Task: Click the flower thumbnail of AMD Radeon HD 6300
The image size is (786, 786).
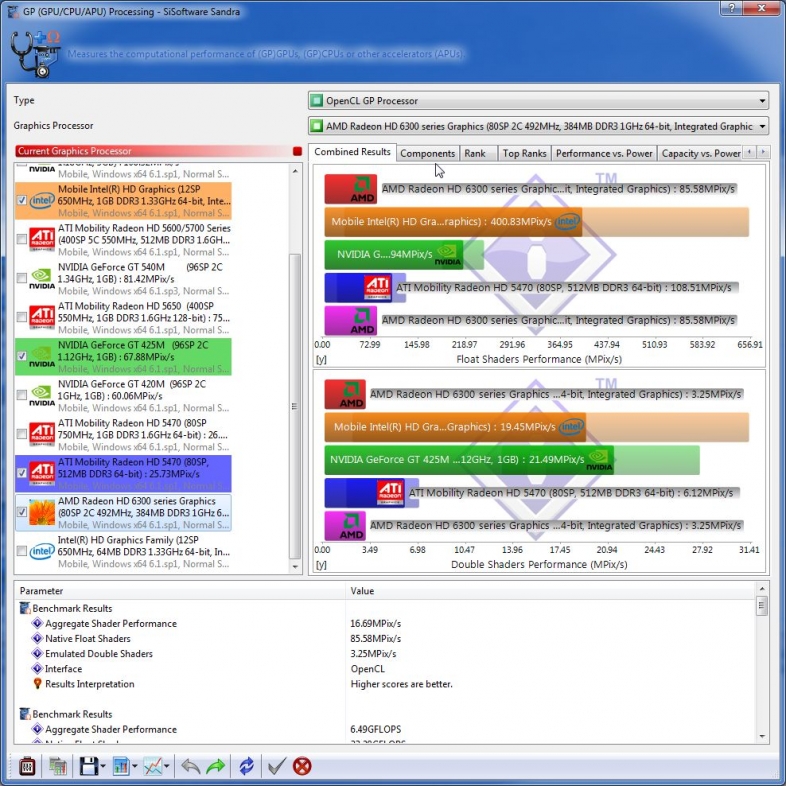Action: pyautogui.click(x=42, y=512)
